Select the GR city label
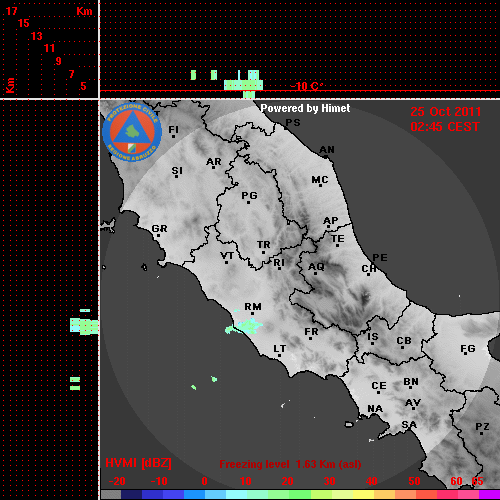The height and width of the screenshot is (500, 500). point(159,229)
